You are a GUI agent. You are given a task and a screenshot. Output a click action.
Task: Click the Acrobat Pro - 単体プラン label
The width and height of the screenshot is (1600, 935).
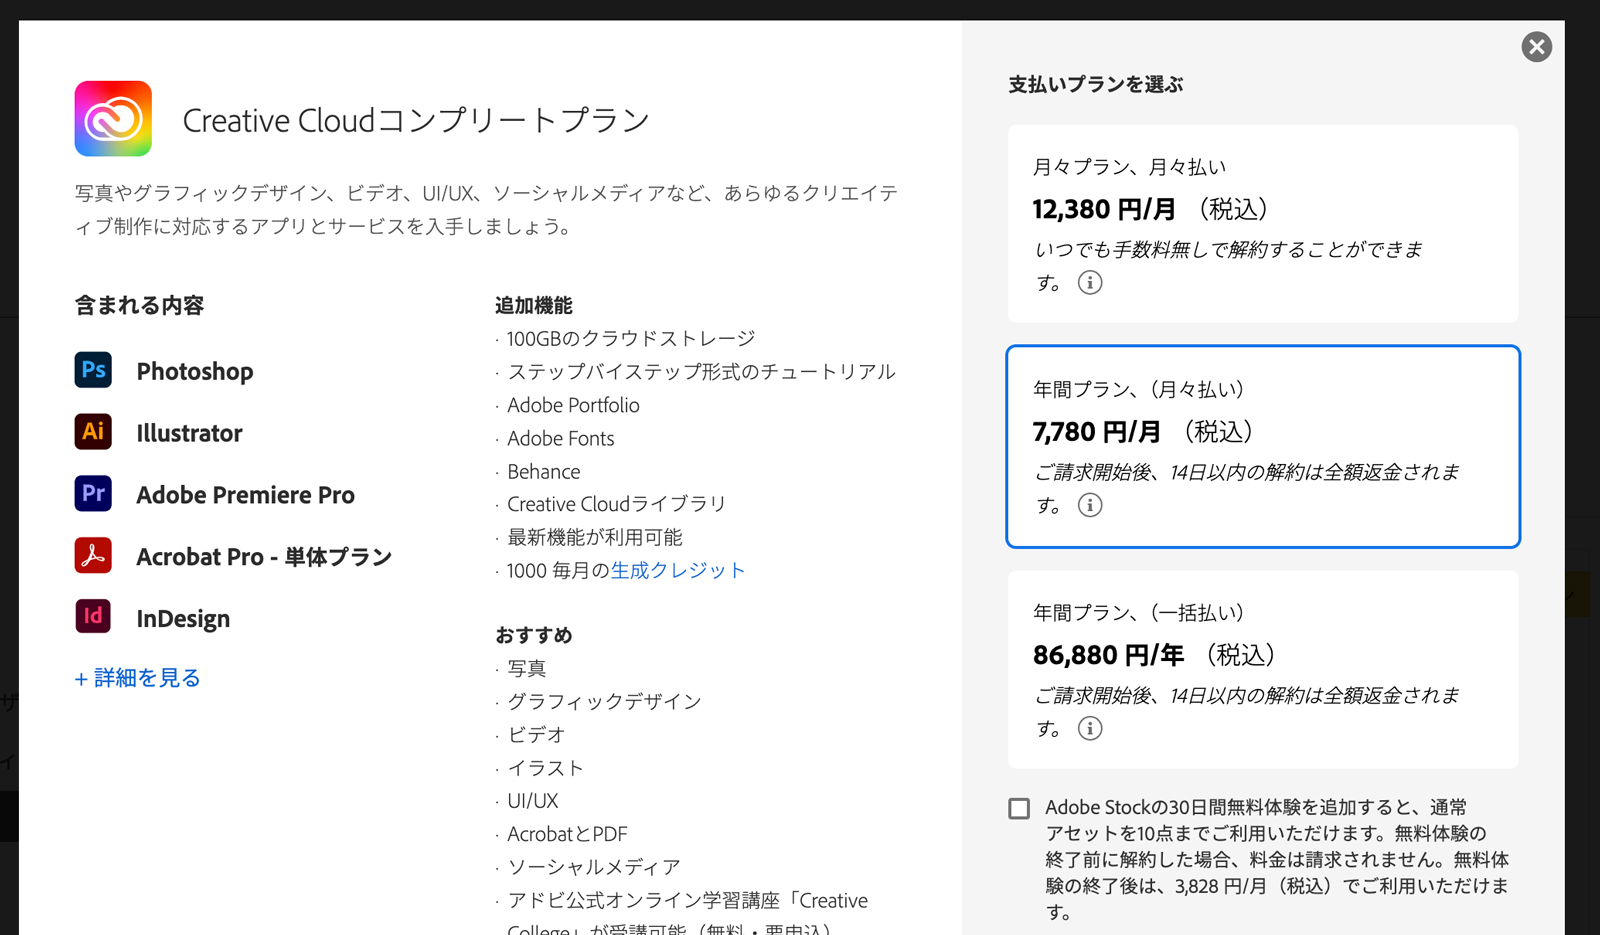click(x=264, y=557)
